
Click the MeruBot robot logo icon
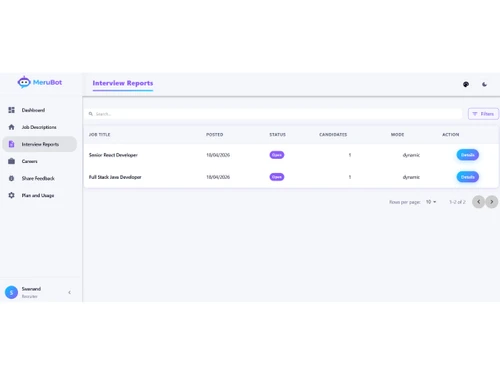point(24,82)
